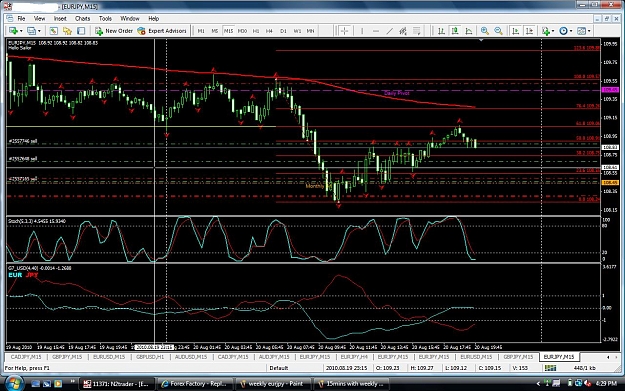The width and height of the screenshot is (625, 391).
Task: Toggle the Expert Advisors button
Action: tap(162, 31)
